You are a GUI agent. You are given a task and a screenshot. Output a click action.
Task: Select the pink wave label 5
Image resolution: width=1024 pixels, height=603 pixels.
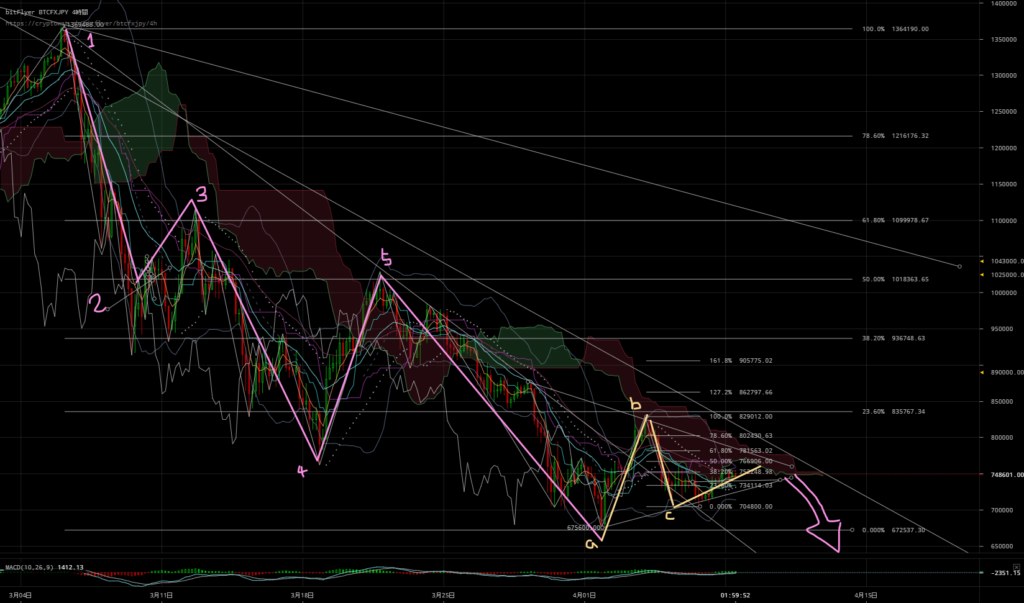[x=386, y=261]
